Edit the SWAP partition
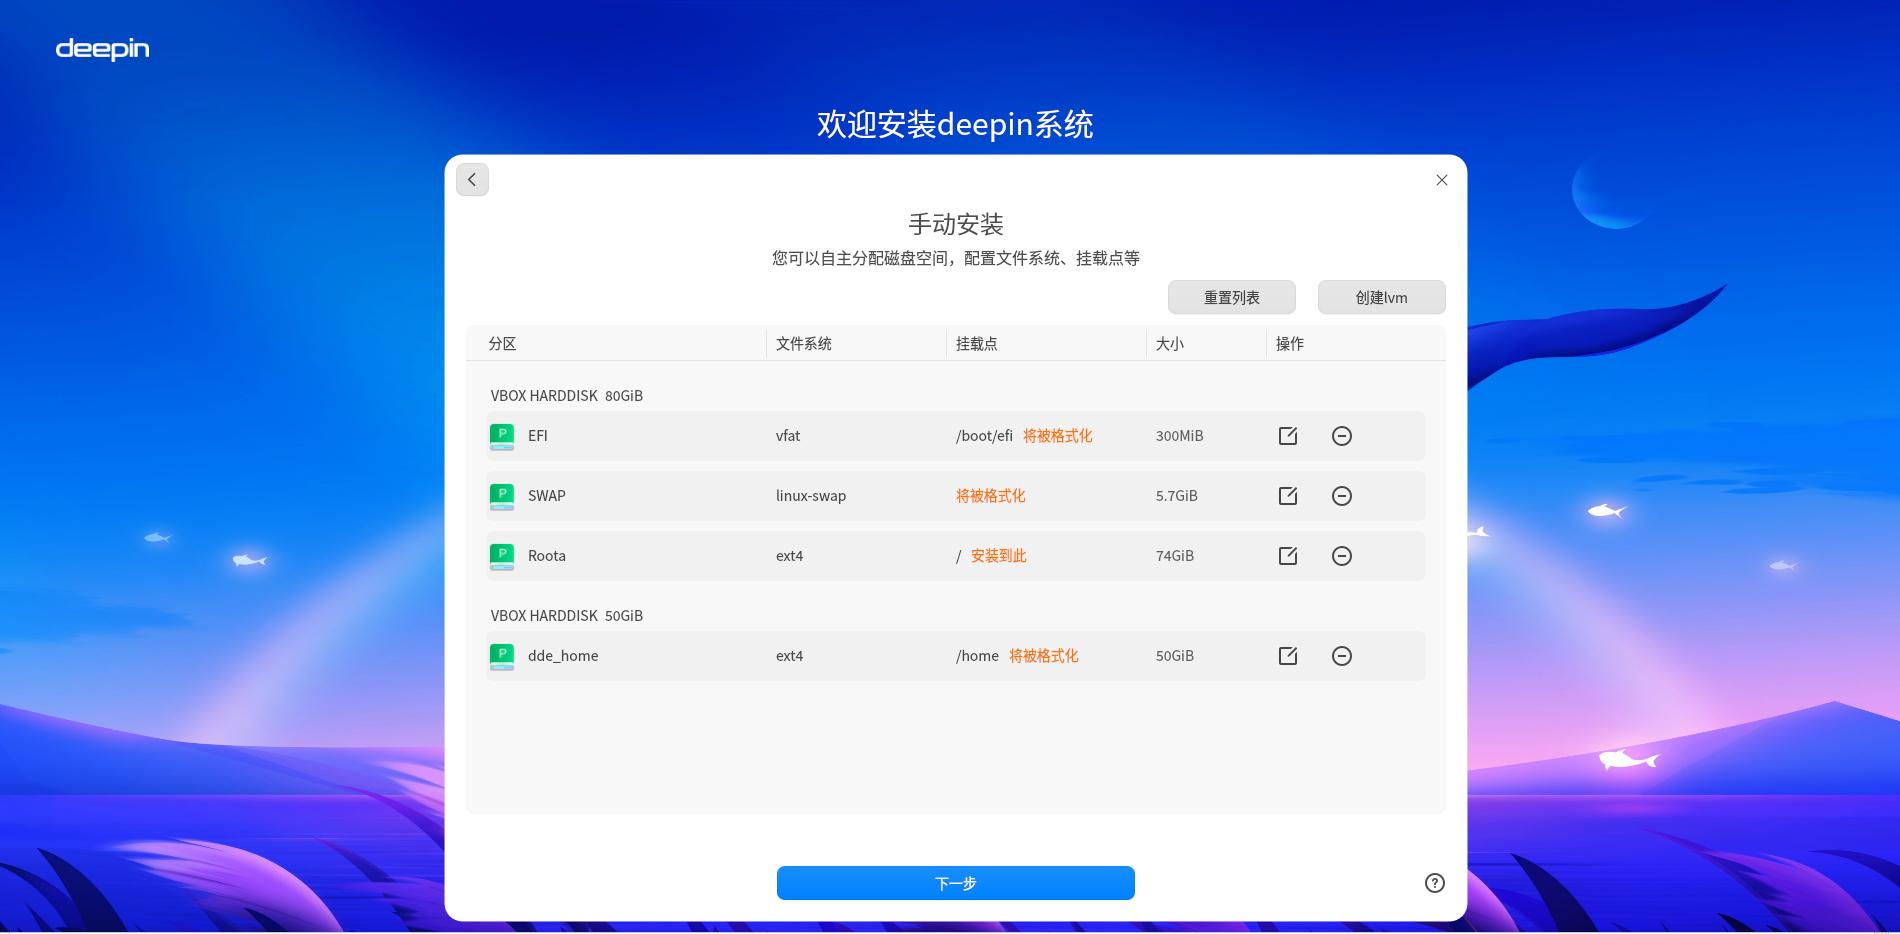 (x=1288, y=496)
